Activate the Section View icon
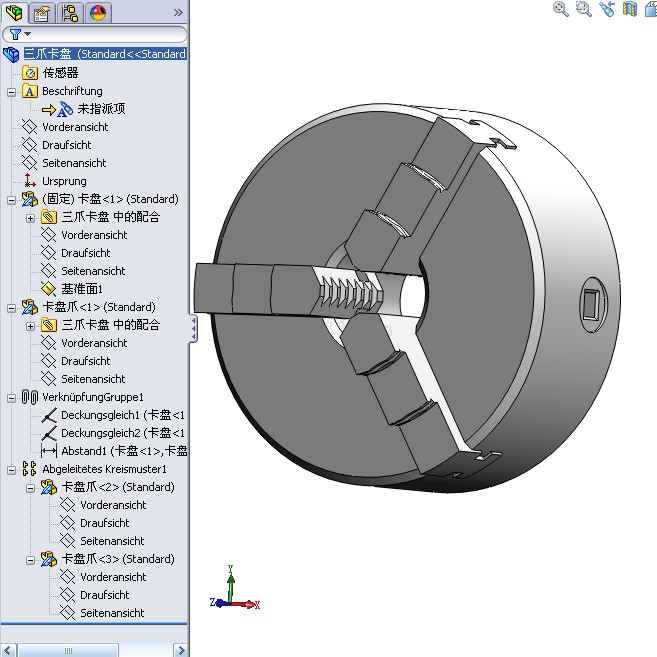Image resolution: width=657 pixels, height=657 pixels. [630, 9]
